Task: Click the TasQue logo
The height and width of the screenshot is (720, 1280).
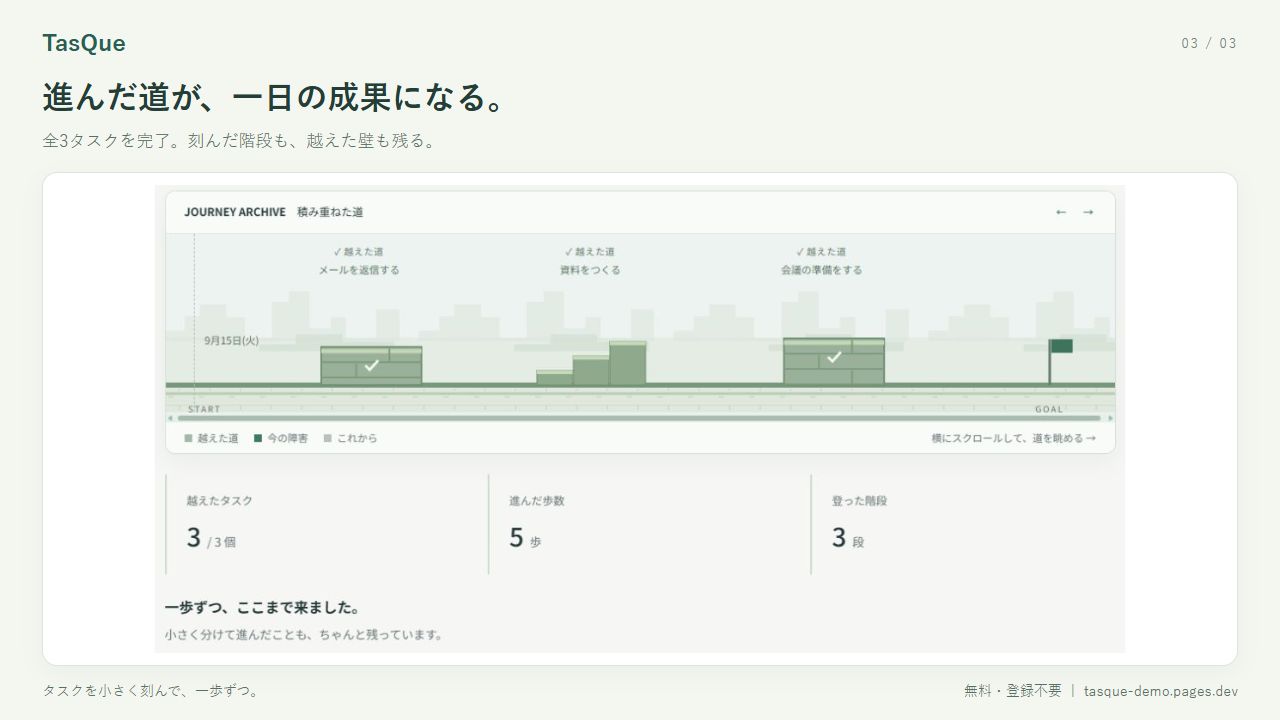Action: pos(84,43)
